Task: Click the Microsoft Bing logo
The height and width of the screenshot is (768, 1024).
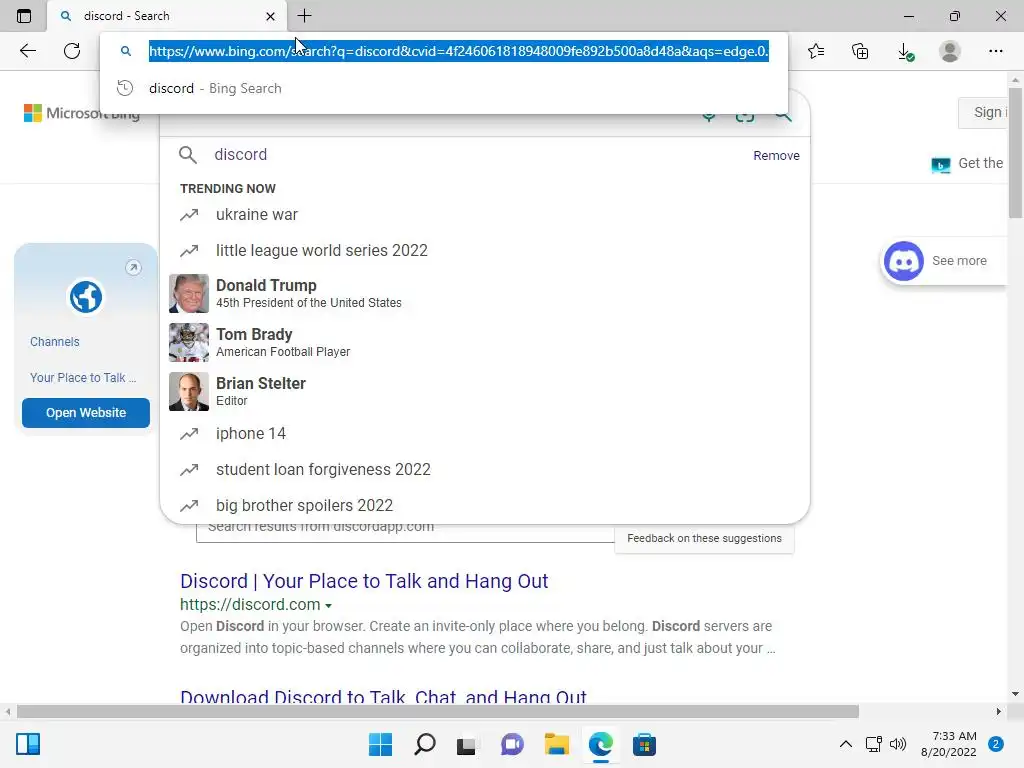Action: click(x=82, y=113)
